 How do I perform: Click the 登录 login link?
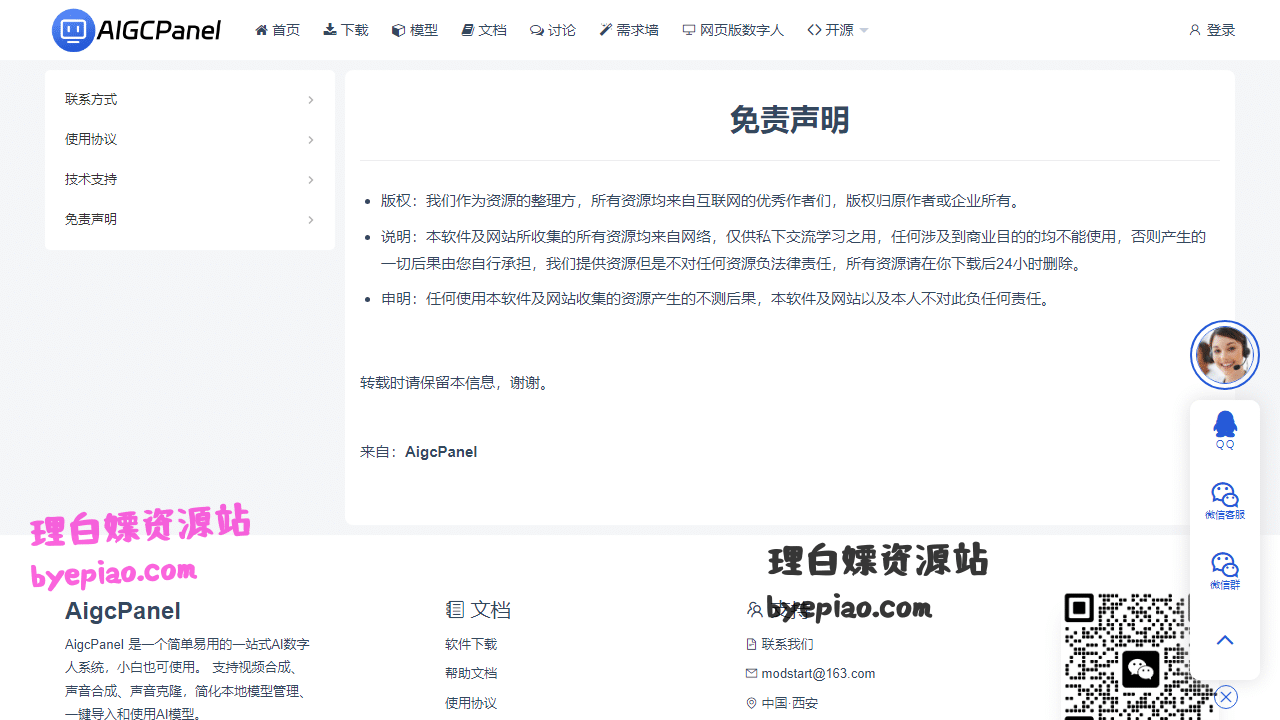[x=1212, y=30]
